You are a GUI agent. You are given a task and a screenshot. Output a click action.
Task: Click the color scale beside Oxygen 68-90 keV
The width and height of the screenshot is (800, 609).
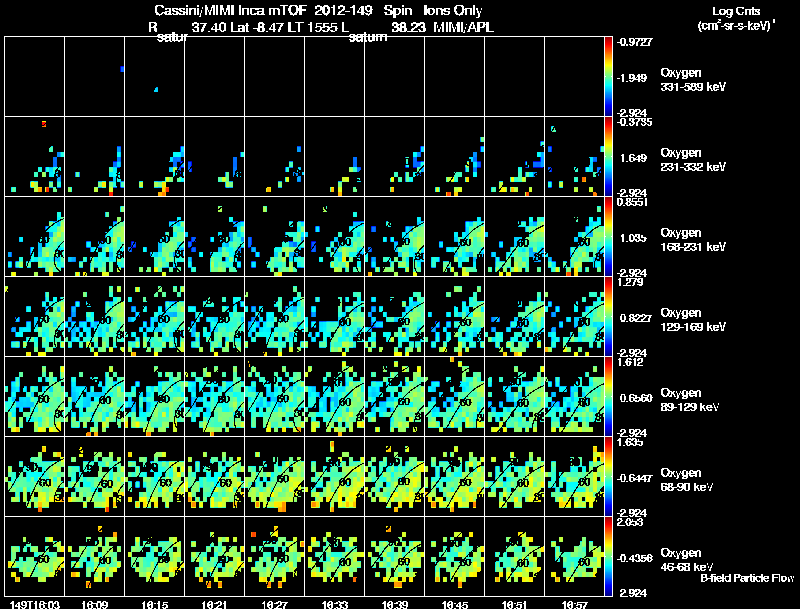coord(608,477)
